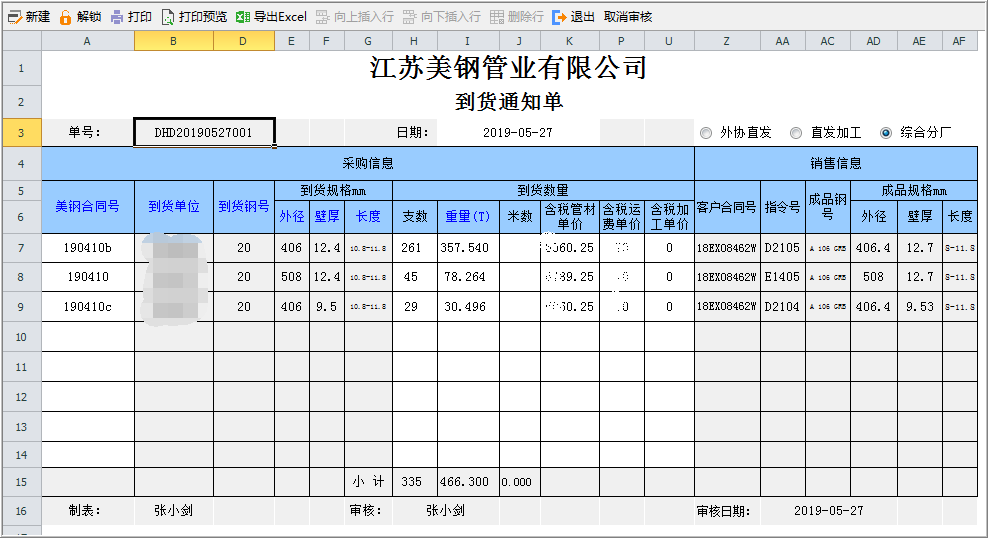
Task: Click the title 江苏美钢管业有限公司
Action: tap(508, 68)
